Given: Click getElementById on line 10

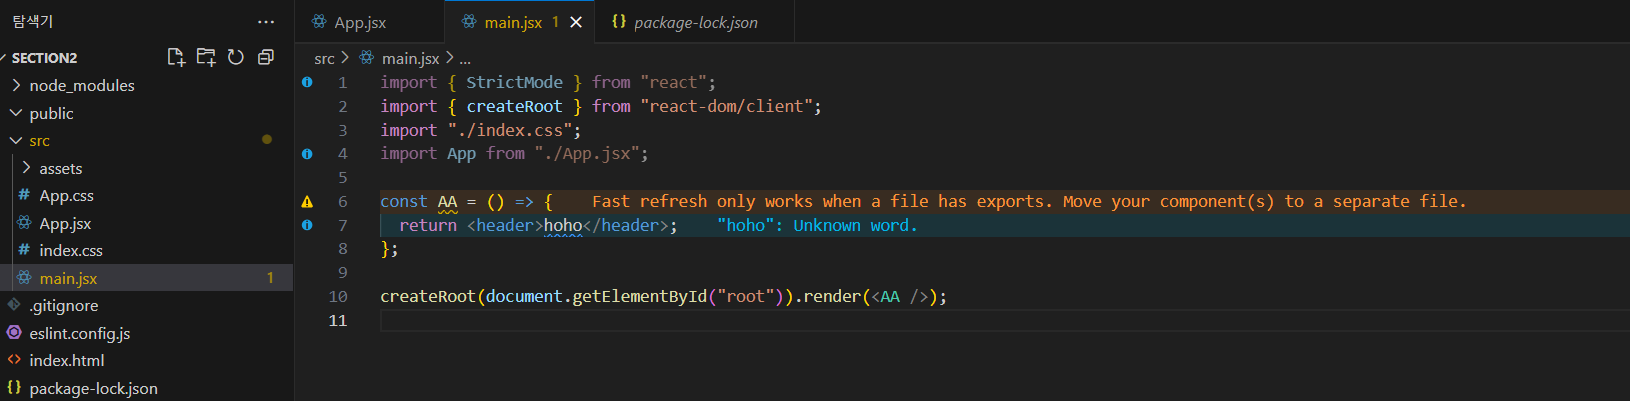Looking at the screenshot, I should [639, 296].
